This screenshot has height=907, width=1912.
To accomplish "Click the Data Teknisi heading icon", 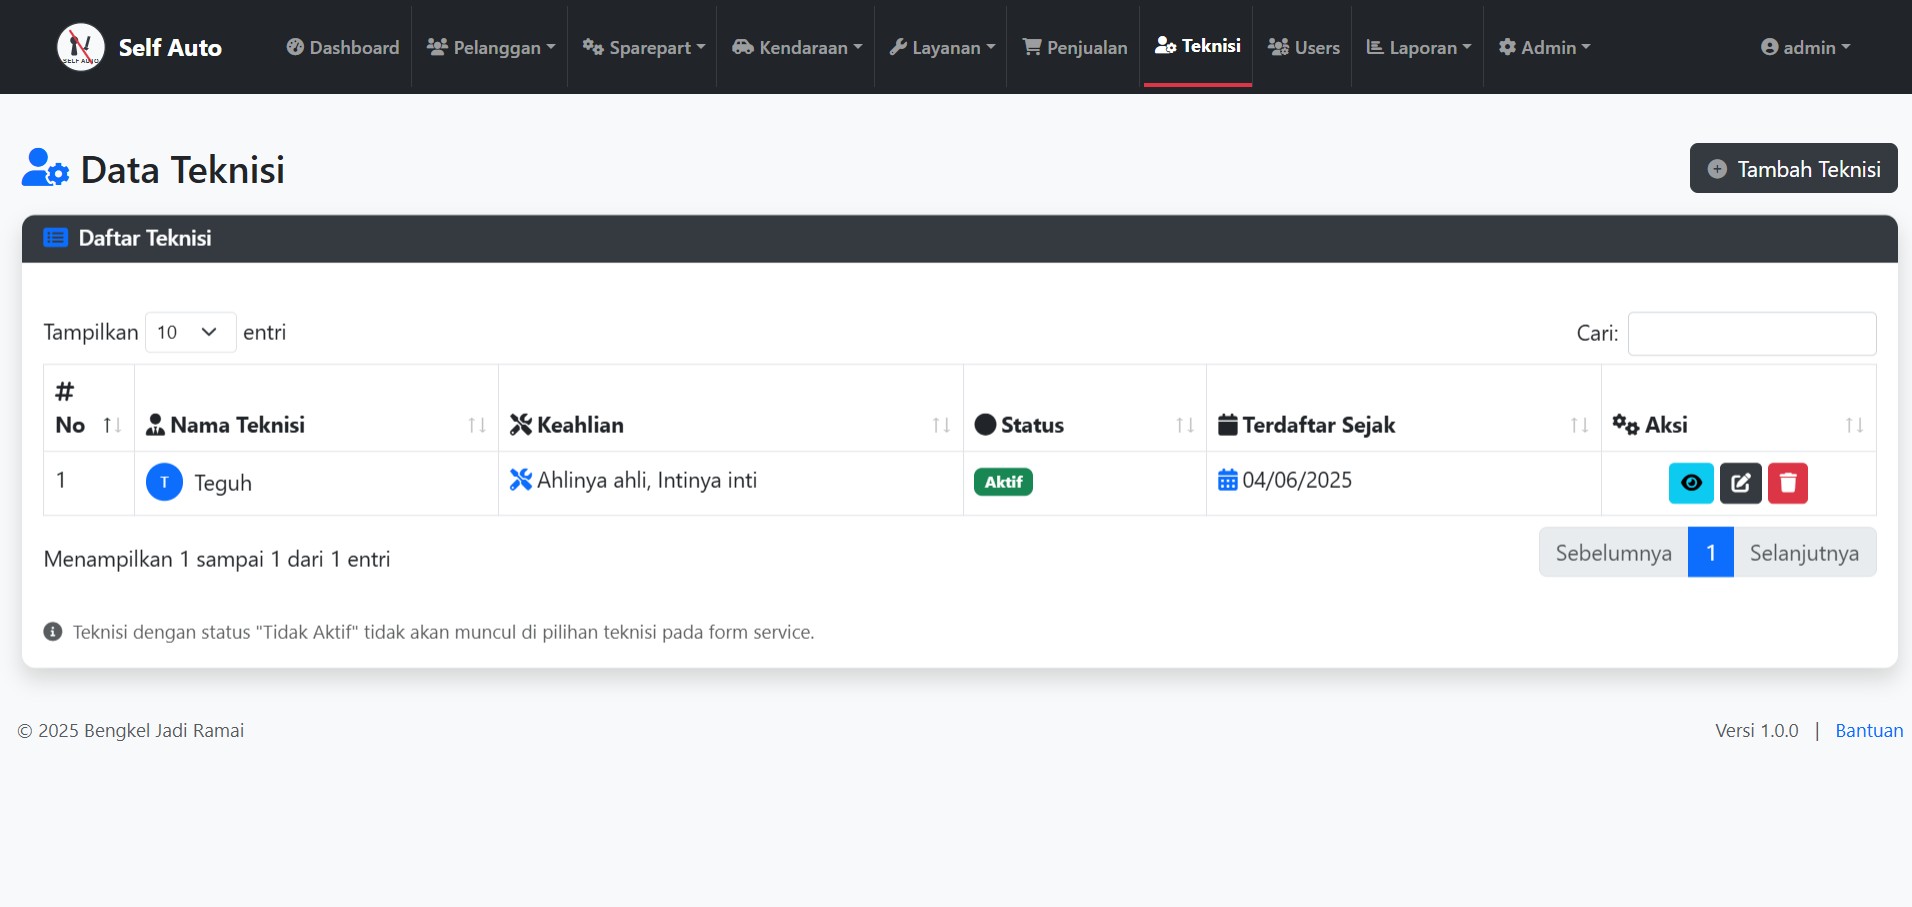I will [x=45, y=168].
